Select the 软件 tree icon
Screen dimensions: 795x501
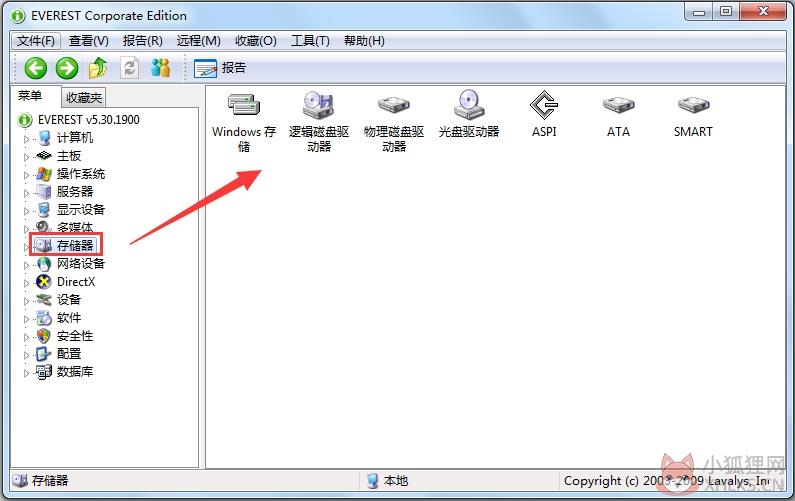[44, 318]
